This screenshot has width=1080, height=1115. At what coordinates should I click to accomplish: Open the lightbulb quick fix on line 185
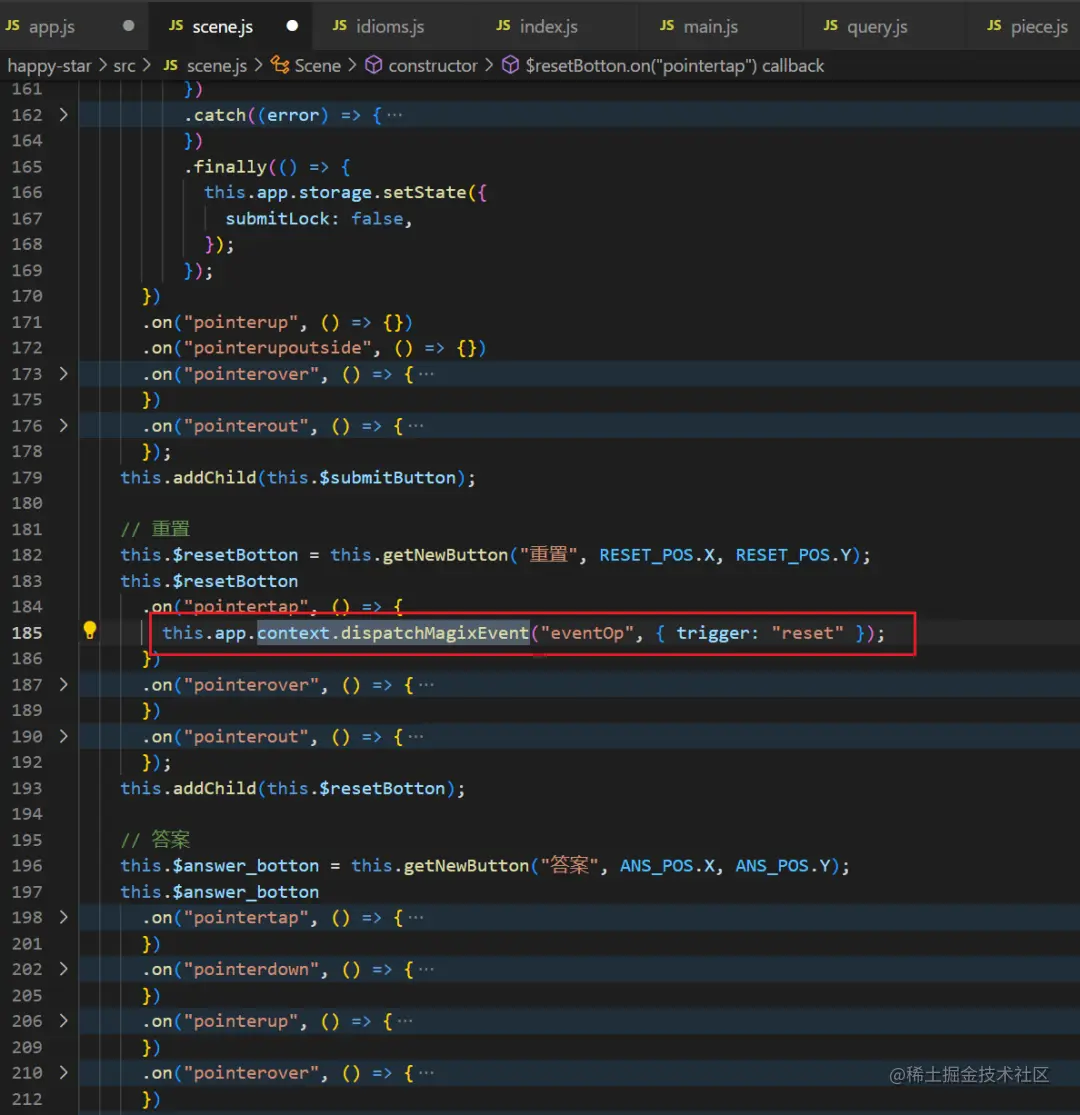pos(90,631)
